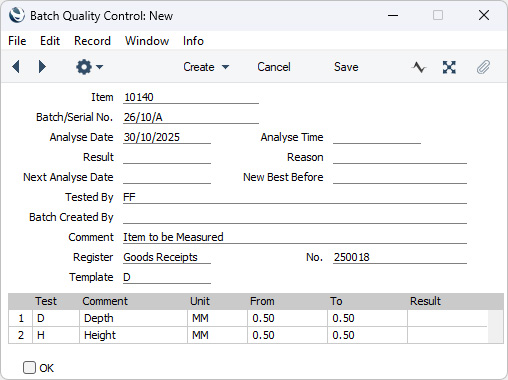This screenshot has height=380, width=508.
Task: Click the header Result input field
Action: (167, 157)
